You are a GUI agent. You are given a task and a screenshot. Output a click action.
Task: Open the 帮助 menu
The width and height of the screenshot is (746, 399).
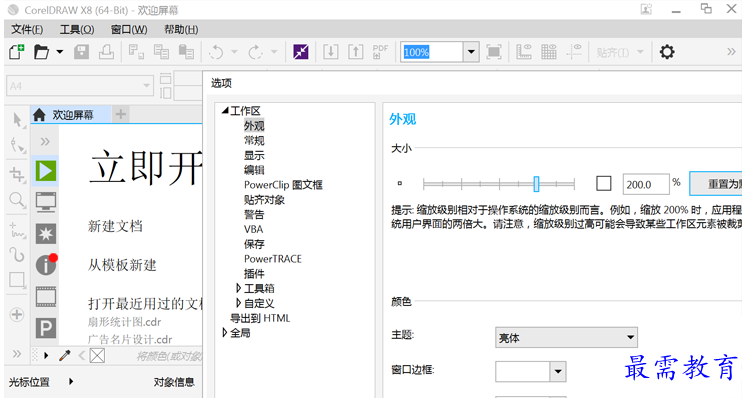click(181, 29)
